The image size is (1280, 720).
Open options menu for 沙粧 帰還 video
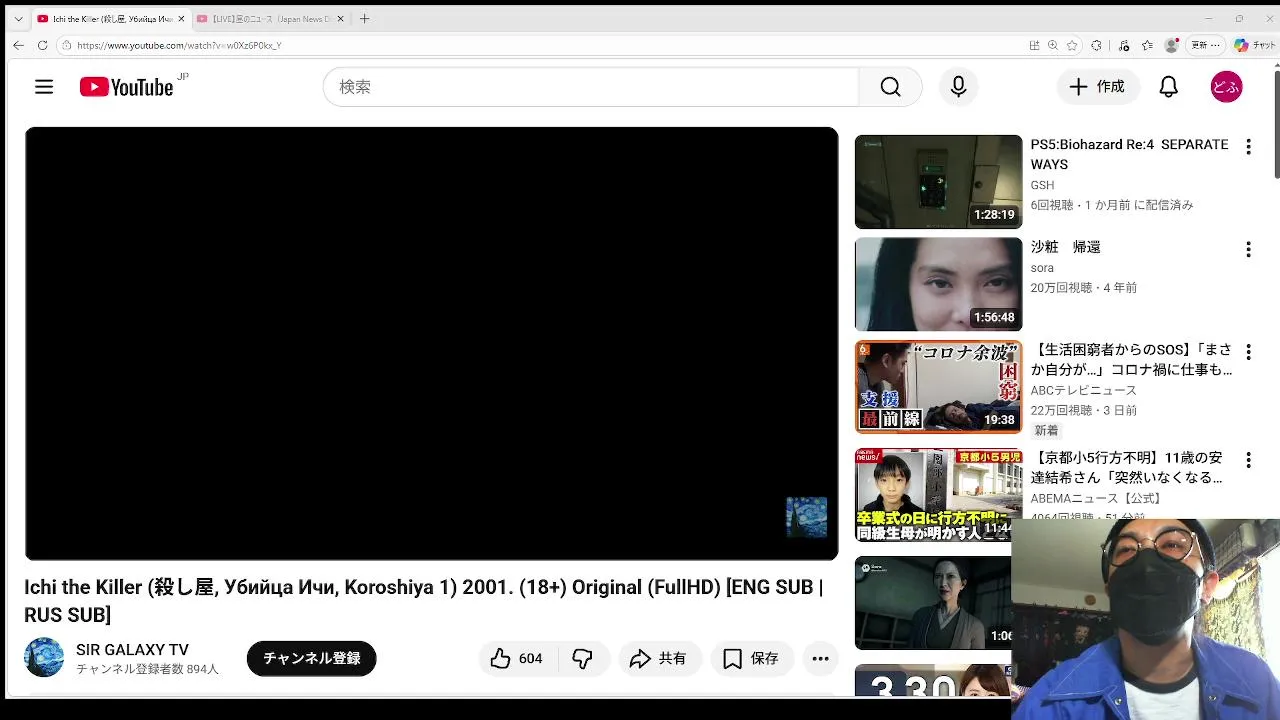pyautogui.click(x=1248, y=249)
